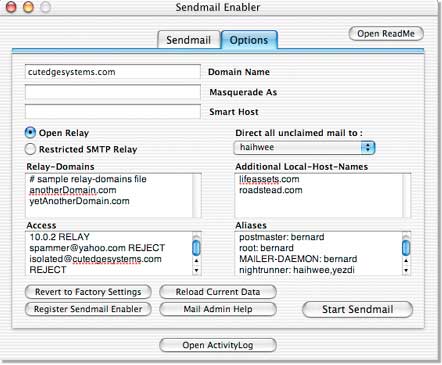Click the Aliases list scrollbar thumb
The width and height of the screenshot is (442, 365).
(x=406, y=248)
